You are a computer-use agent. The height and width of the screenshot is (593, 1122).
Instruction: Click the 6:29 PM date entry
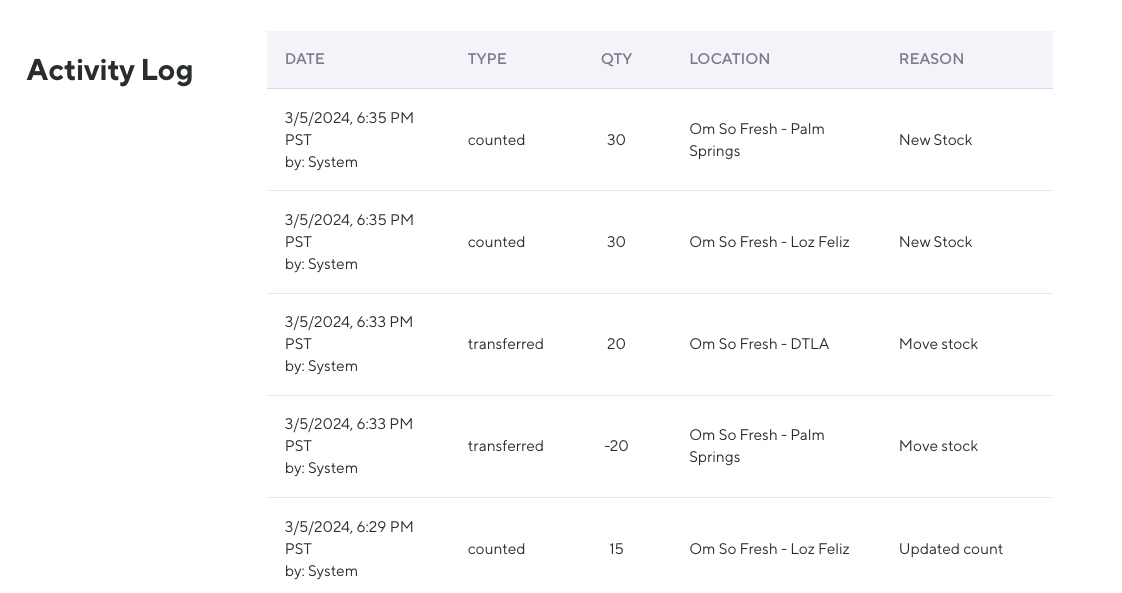348,527
